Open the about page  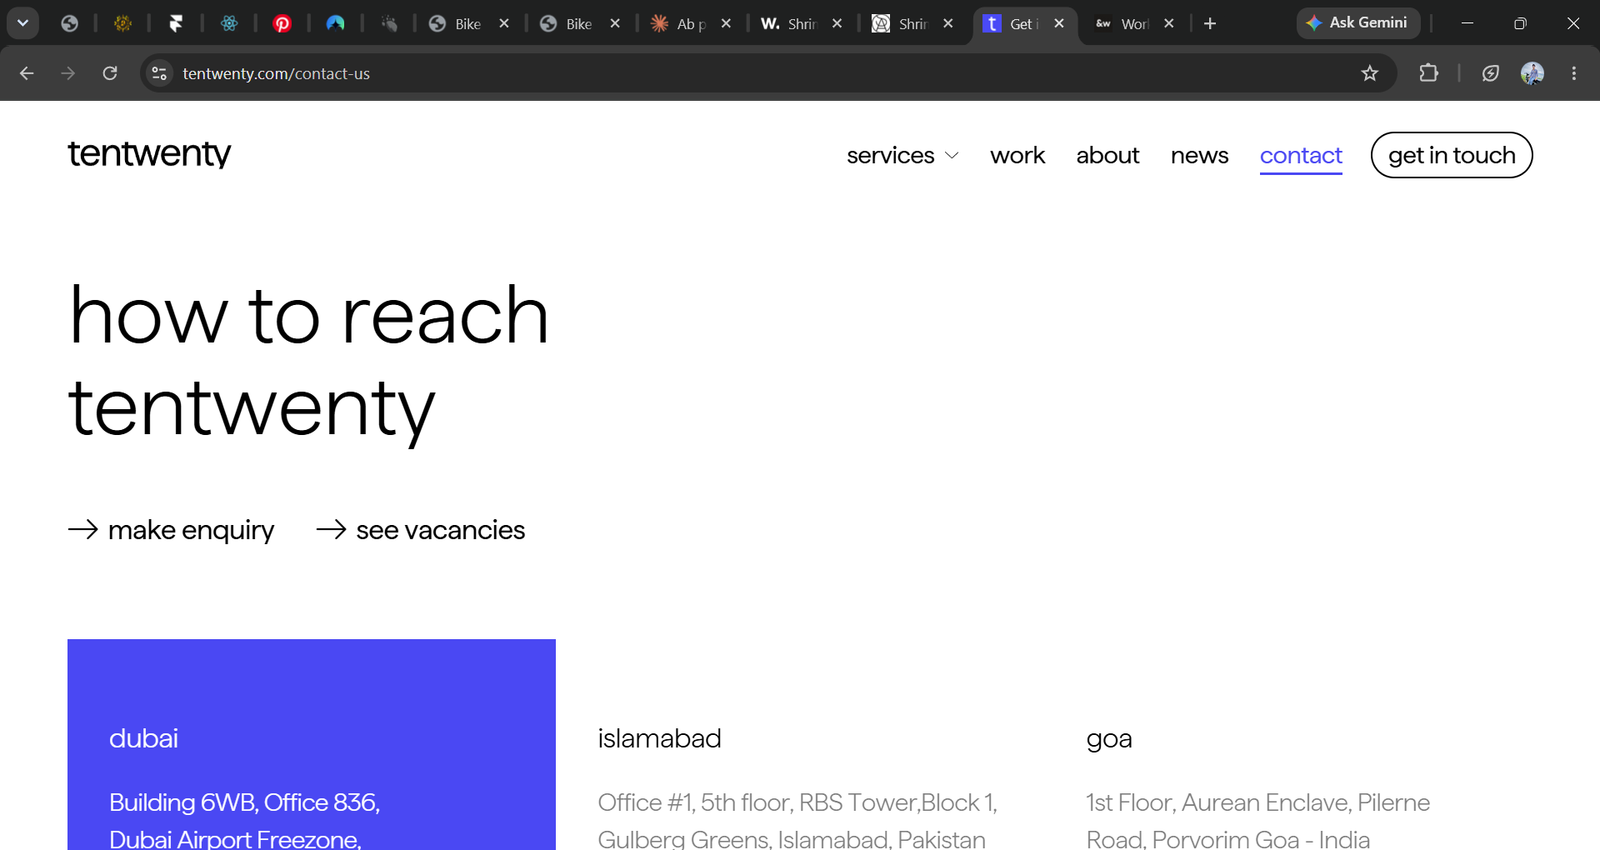point(1107,155)
